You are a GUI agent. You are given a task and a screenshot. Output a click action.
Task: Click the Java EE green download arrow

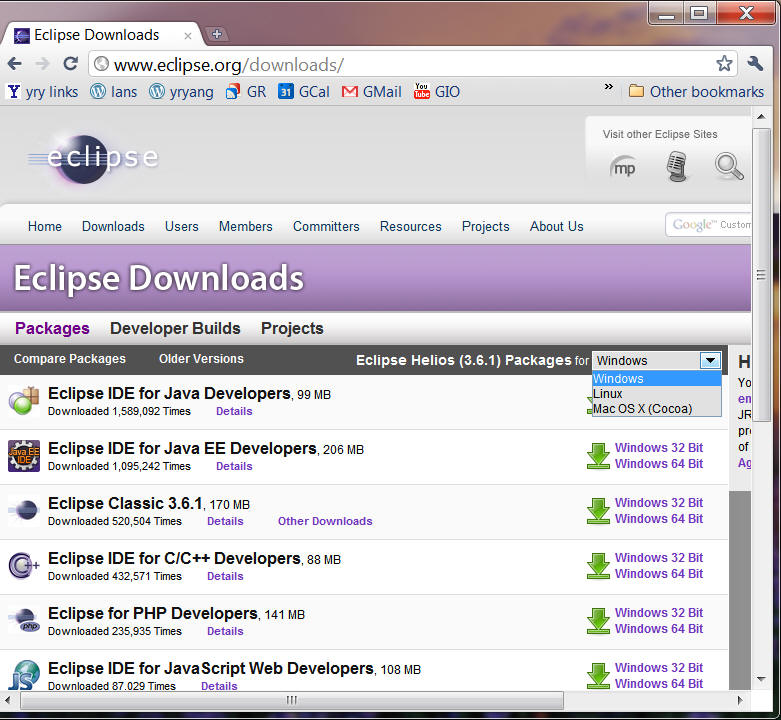coord(598,456)
